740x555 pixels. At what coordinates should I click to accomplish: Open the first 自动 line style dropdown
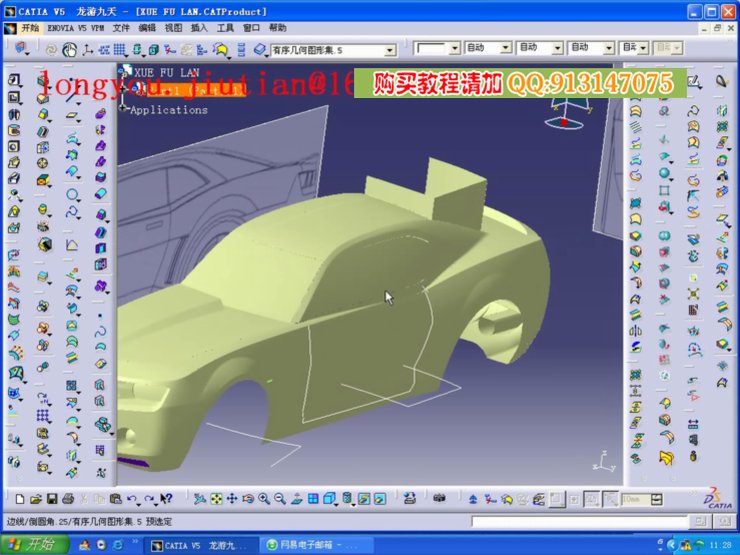pos(505,48)
